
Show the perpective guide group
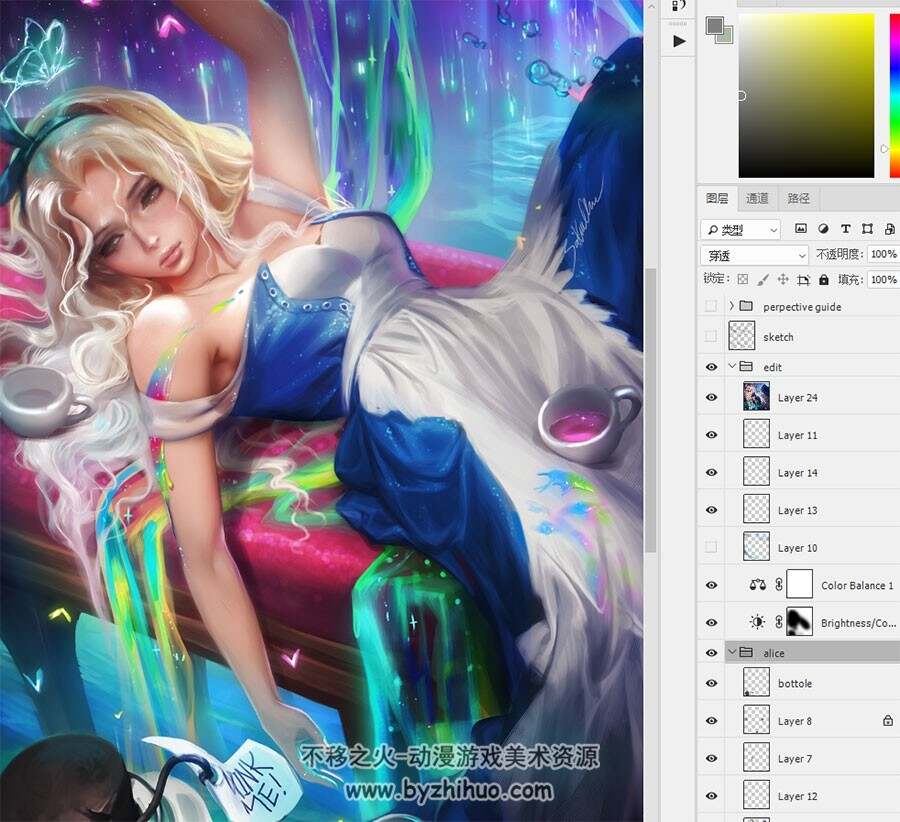[x=711, y=306]
